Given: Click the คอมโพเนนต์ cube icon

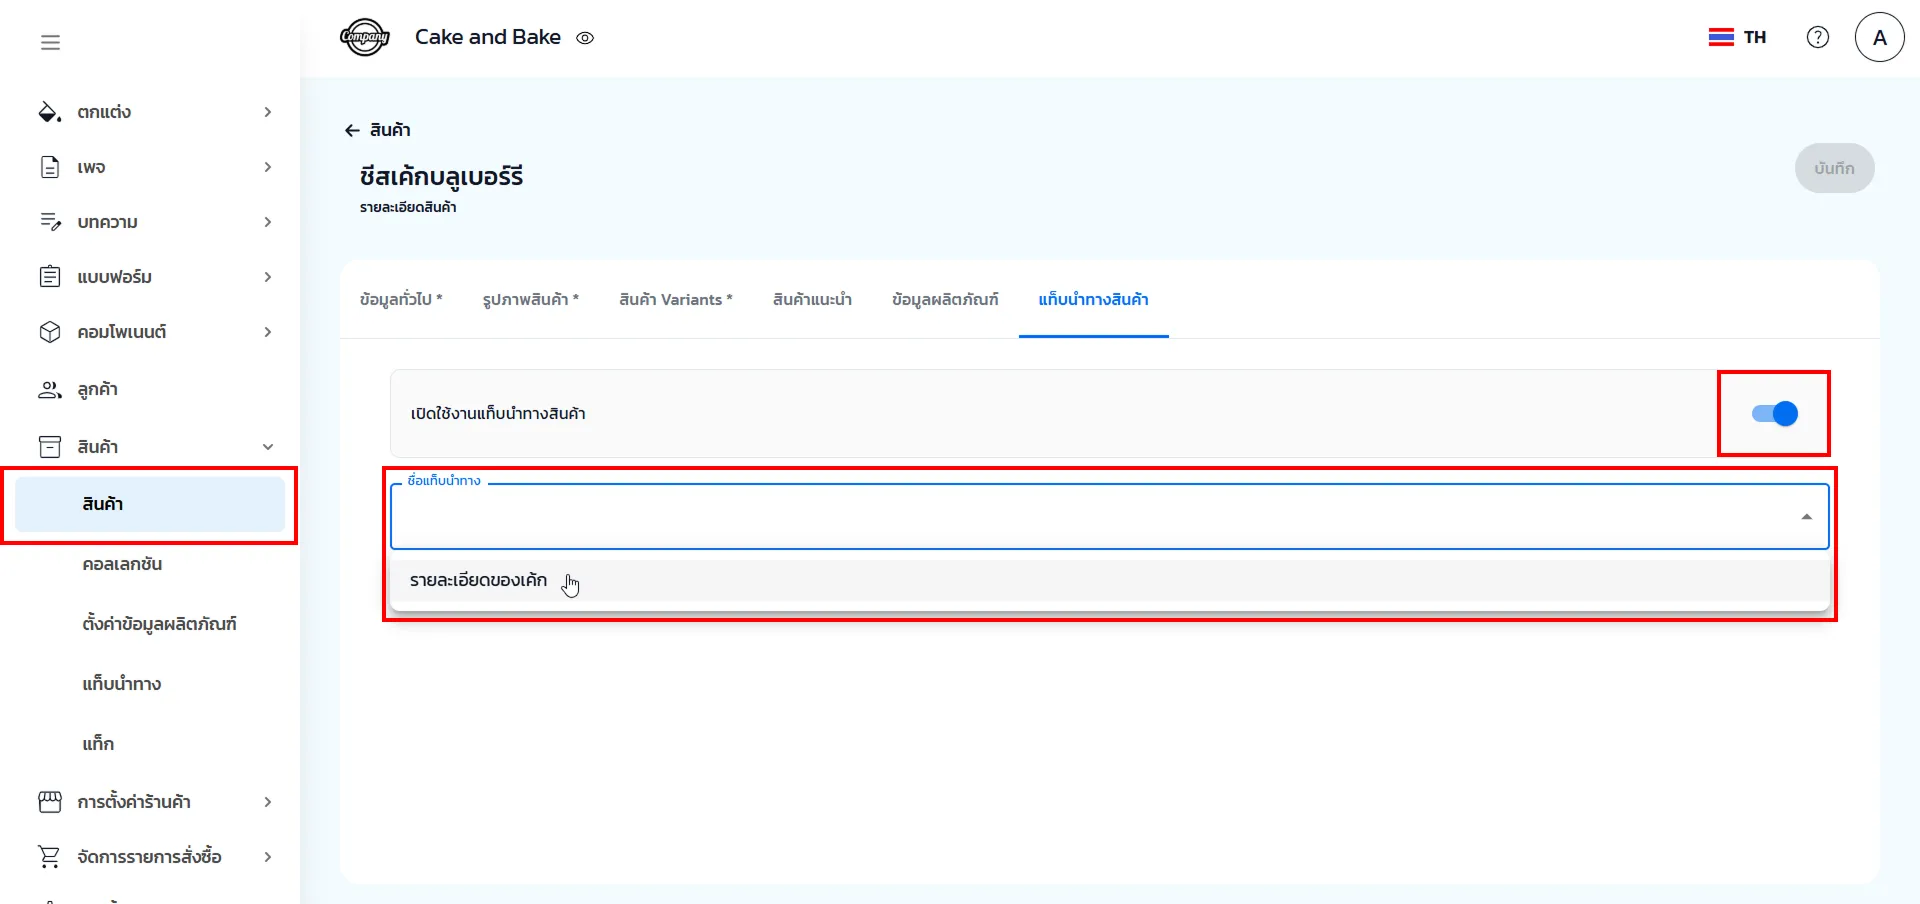Looking at the screenshot, I should 49,332.
